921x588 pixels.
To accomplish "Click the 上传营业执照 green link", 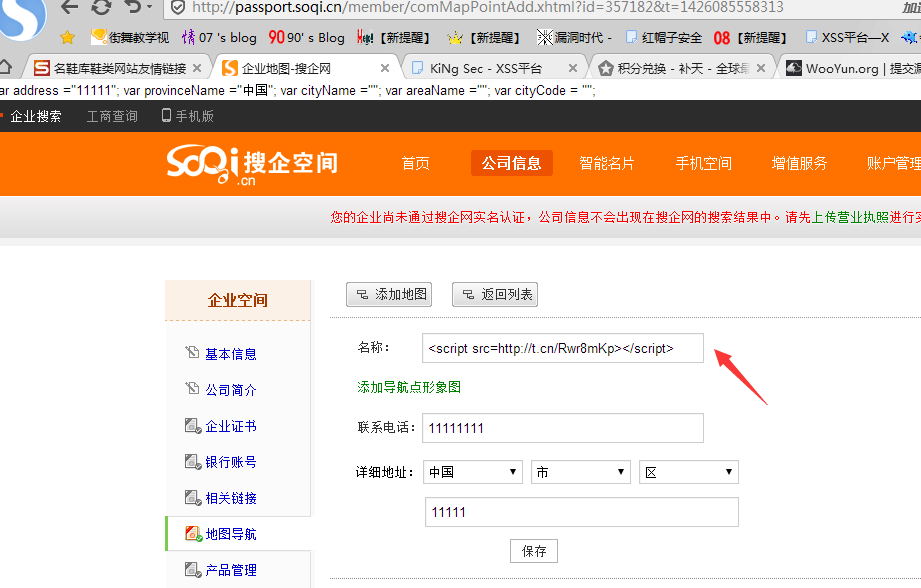I will (850, 217).
